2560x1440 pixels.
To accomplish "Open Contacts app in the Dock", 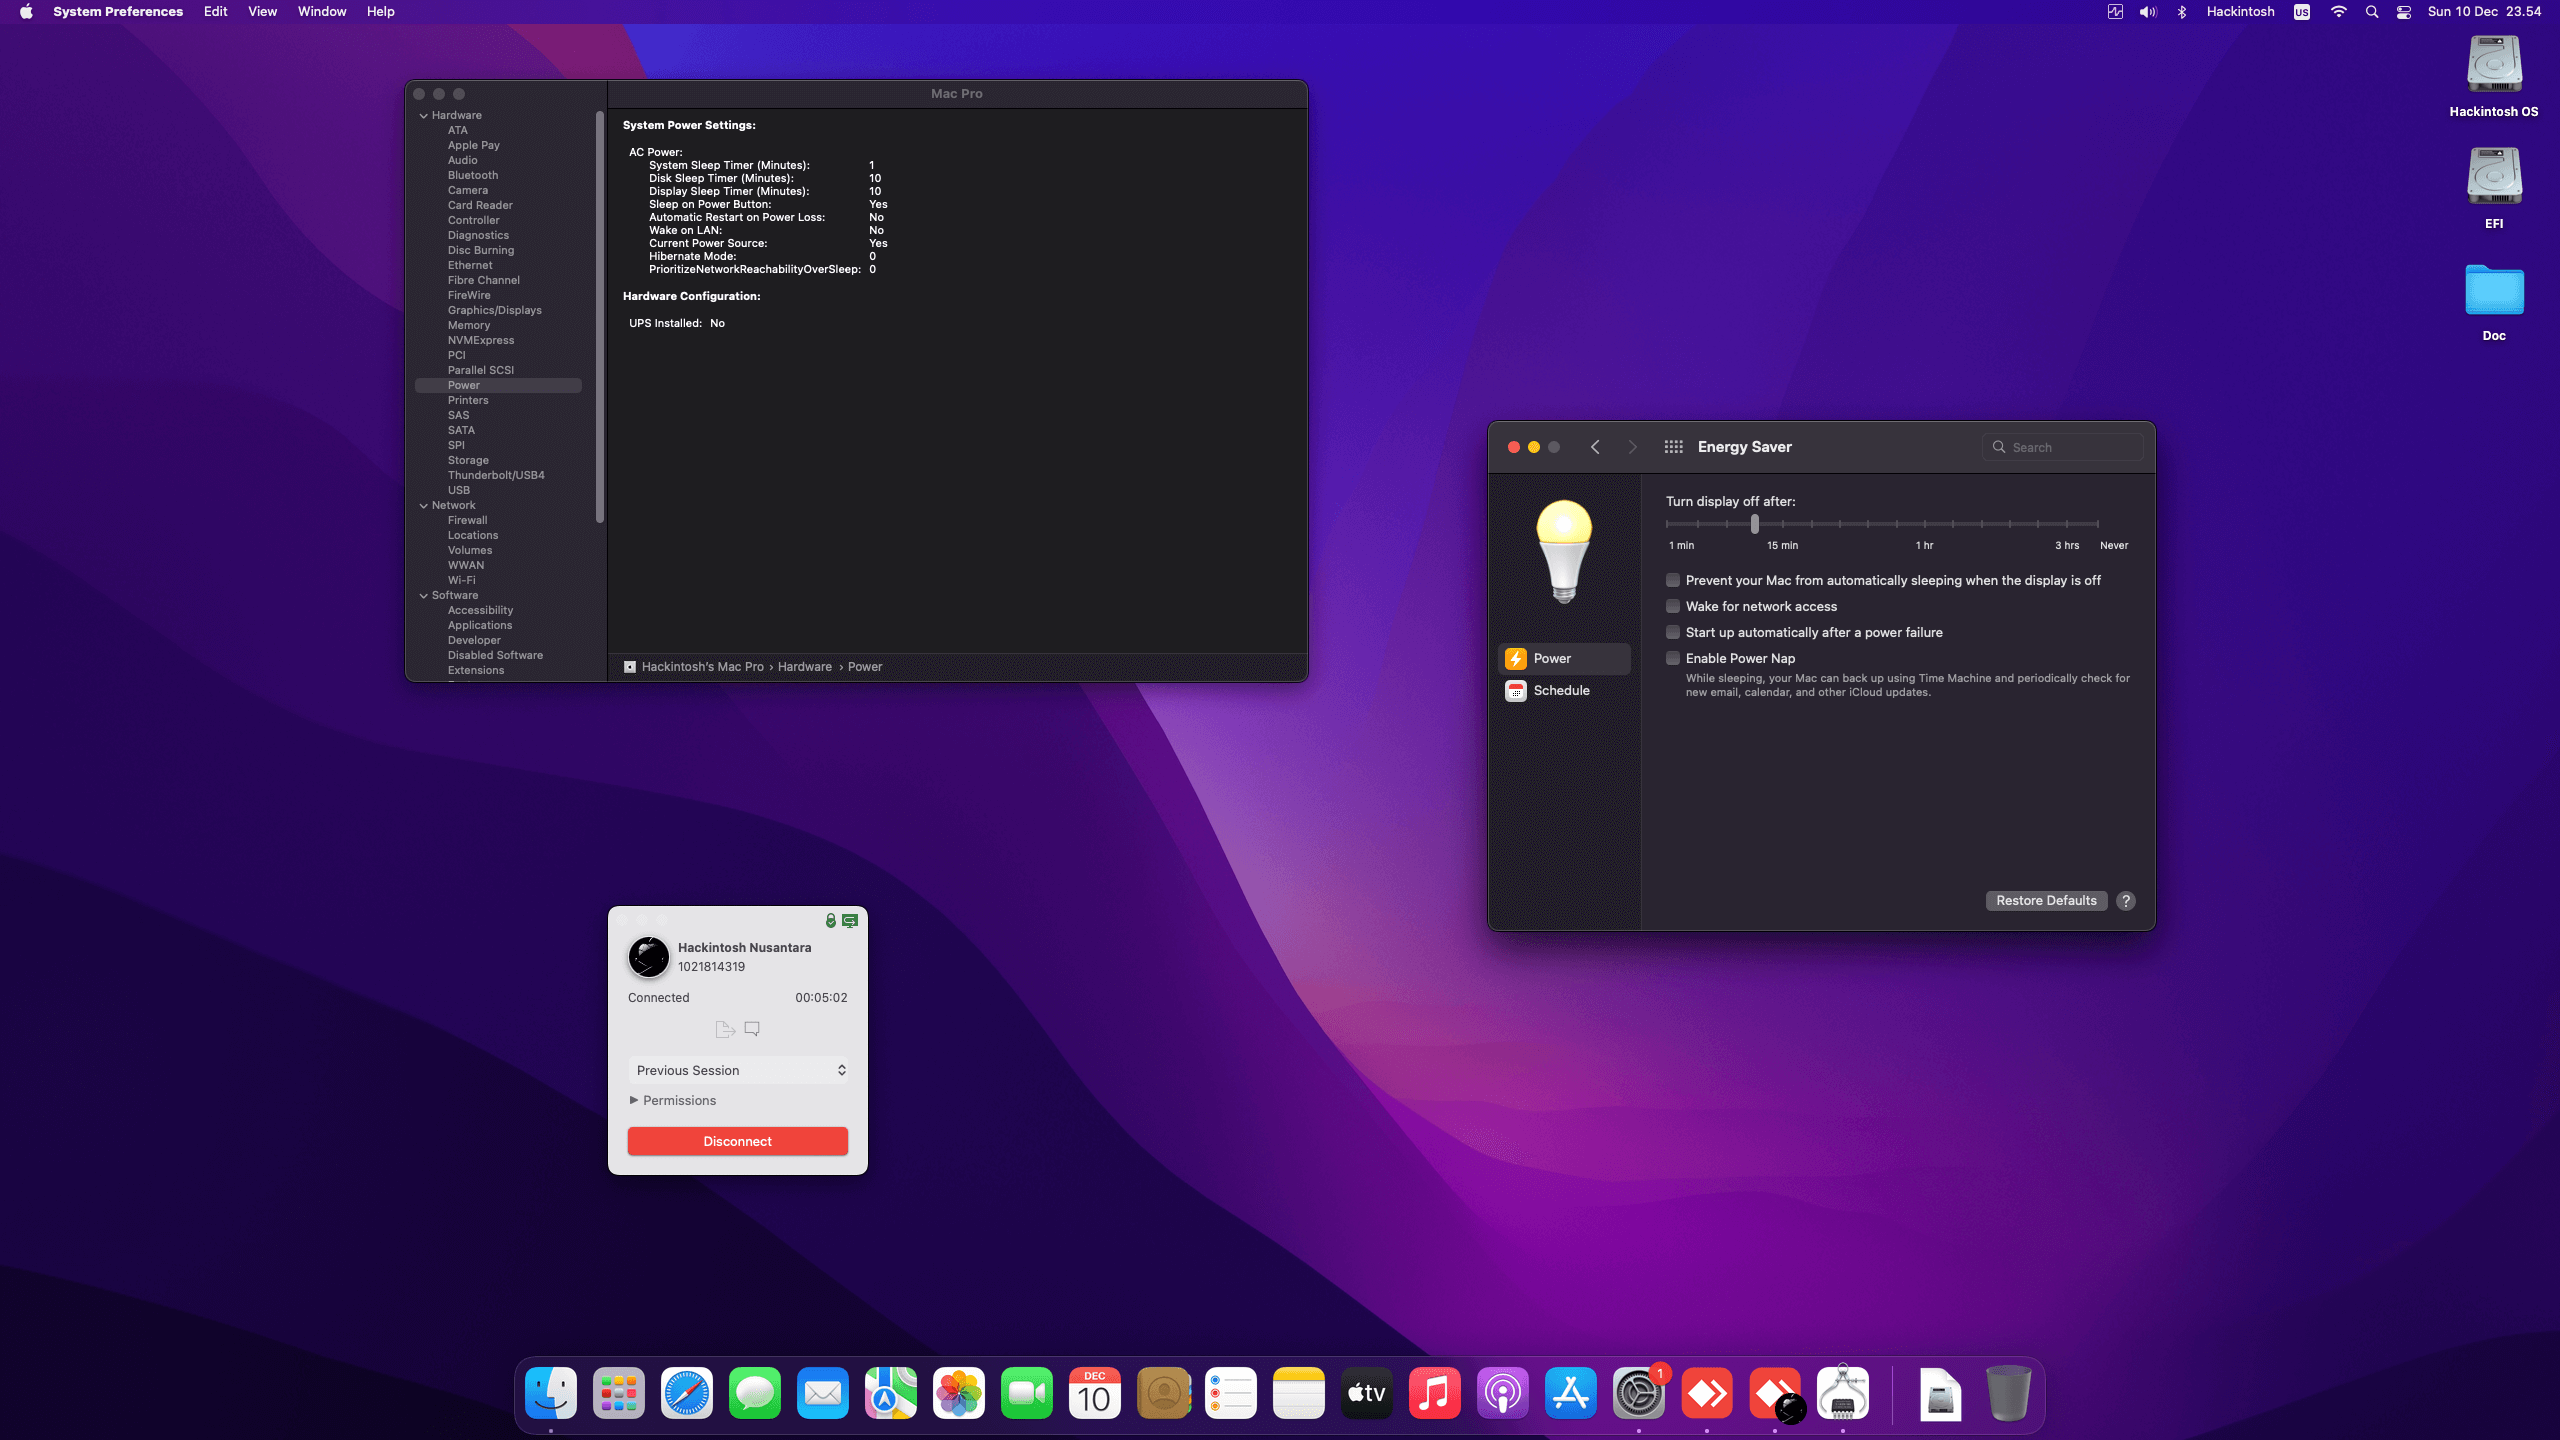I will 1163,1393.
